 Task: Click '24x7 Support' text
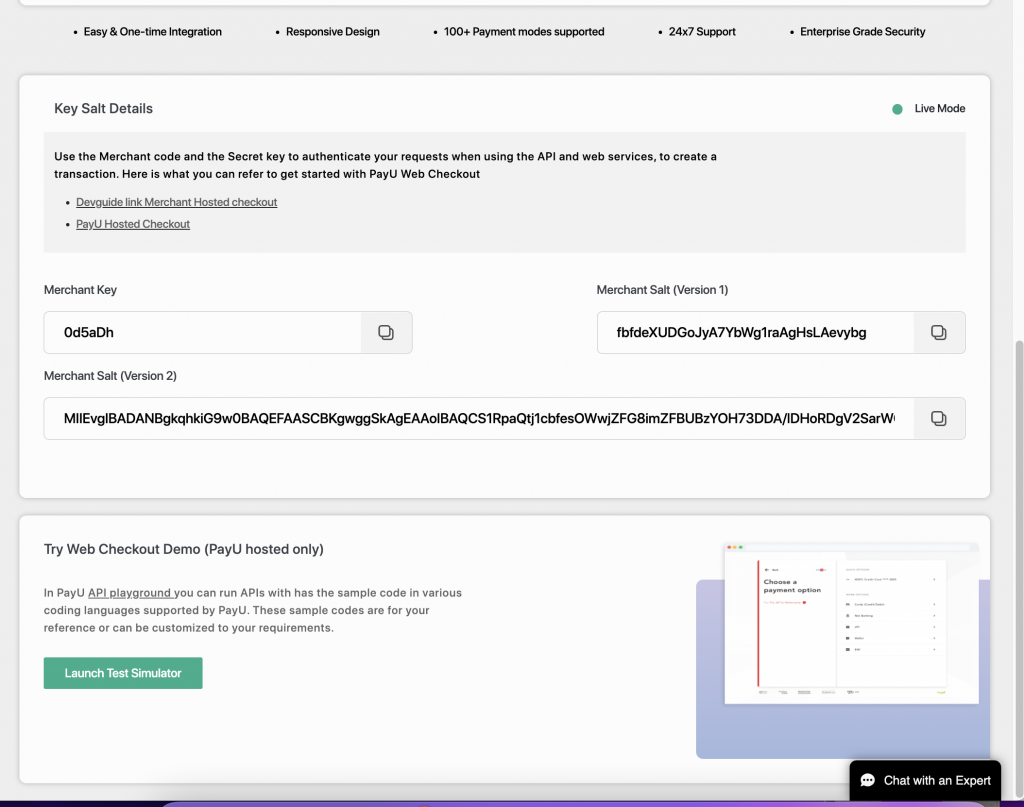point(702,31)
